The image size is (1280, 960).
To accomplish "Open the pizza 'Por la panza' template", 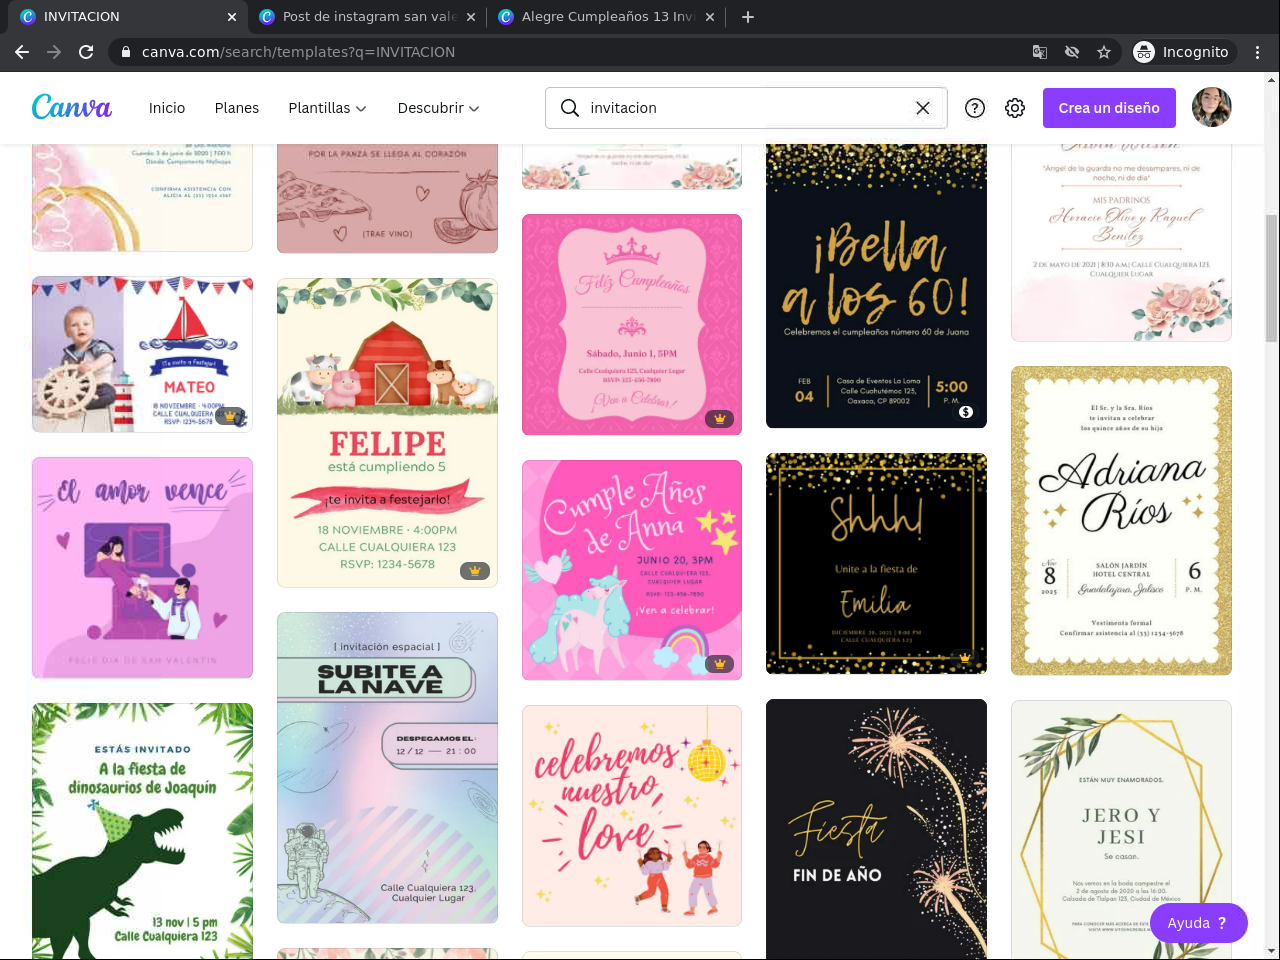I will tap(387, 198).
